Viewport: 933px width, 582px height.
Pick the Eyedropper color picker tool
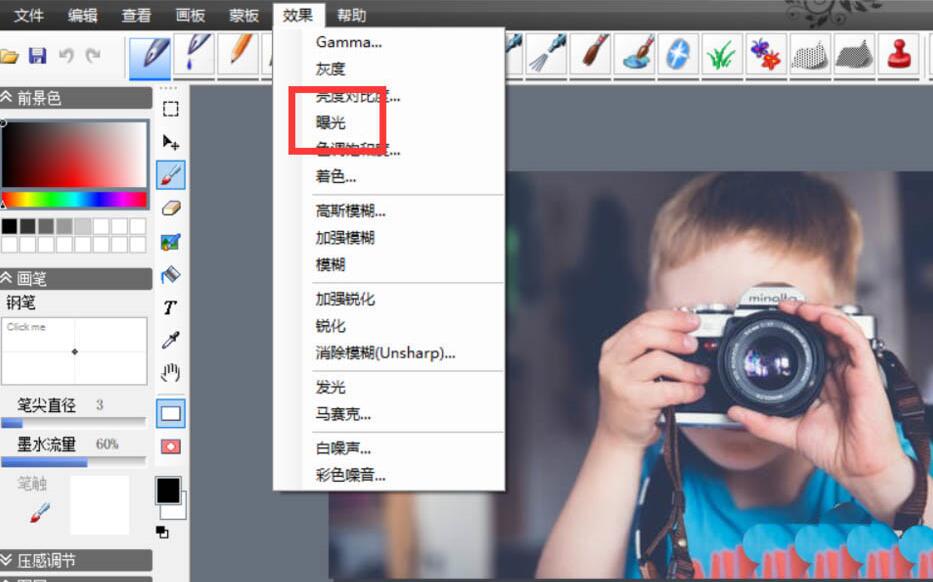pos(171,341)
